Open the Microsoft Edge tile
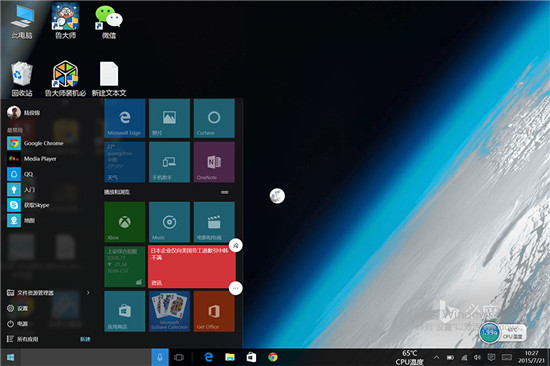The width and height of the screenshot is (550, 366). tap(125, 118)
